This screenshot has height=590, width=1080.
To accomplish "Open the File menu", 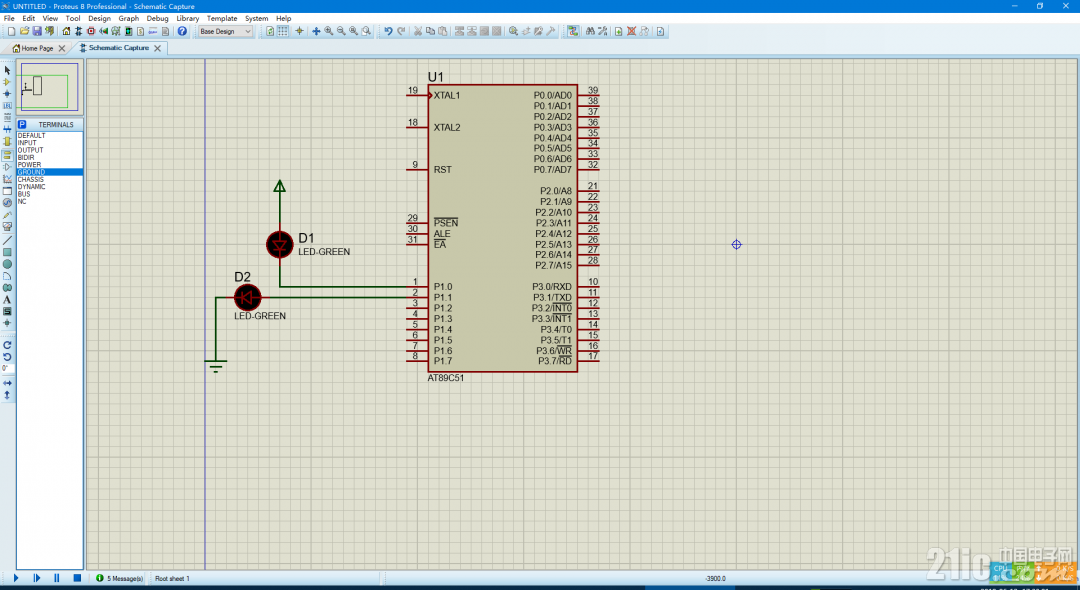I will 9,19.
